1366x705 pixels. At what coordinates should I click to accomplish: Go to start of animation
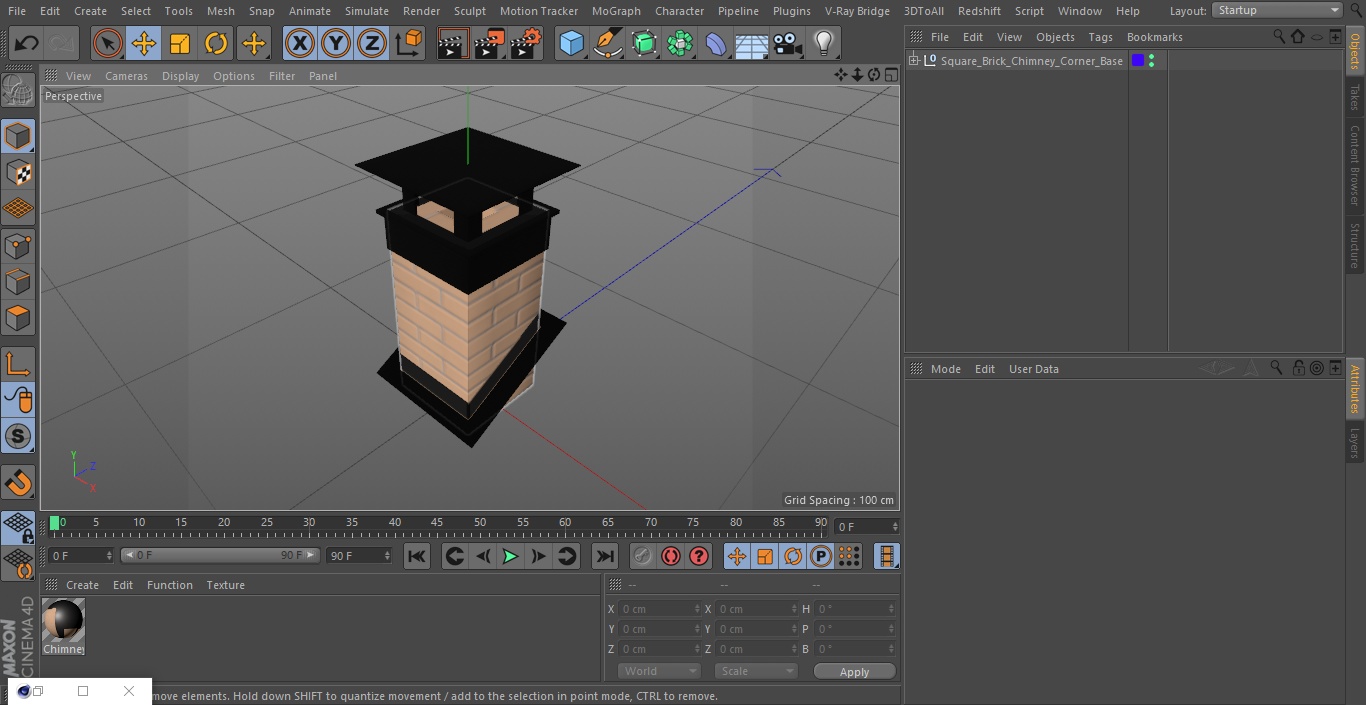[x=417, y=557]
